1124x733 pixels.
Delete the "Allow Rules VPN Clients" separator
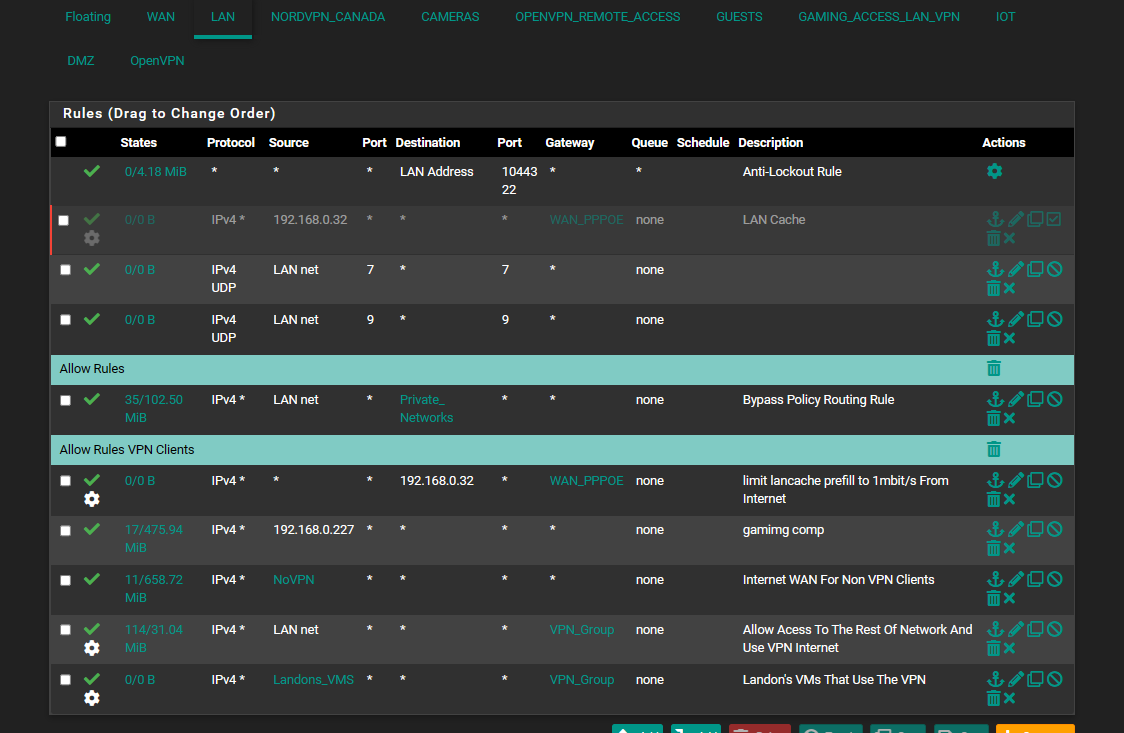[993, 449]
